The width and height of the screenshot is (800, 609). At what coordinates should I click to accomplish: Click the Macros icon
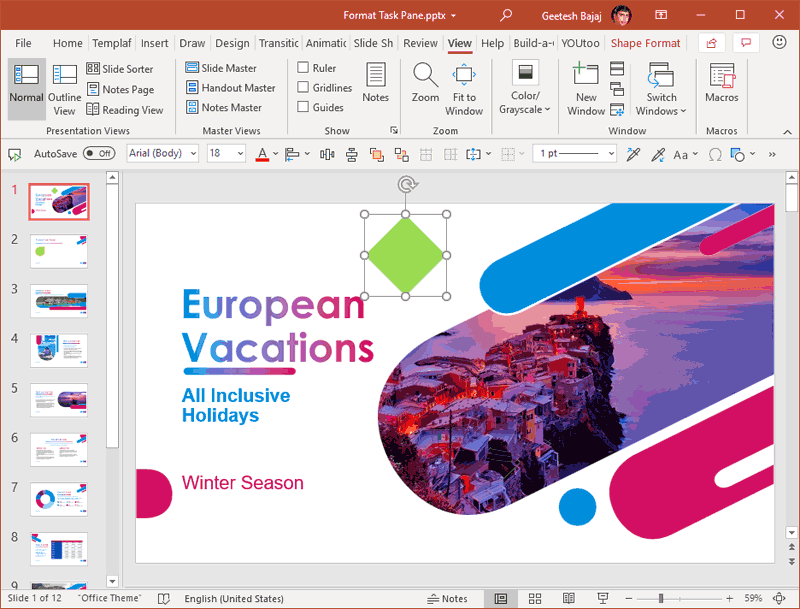721,76
